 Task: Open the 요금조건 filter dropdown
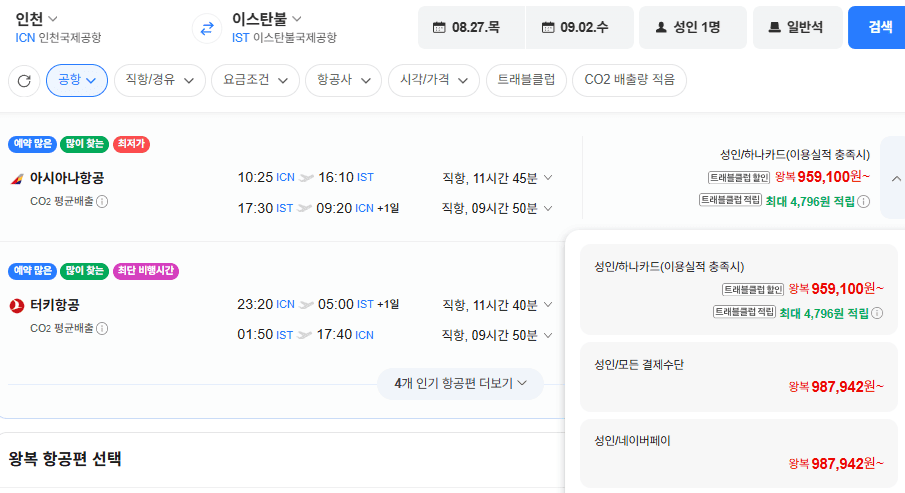(255, 80)
